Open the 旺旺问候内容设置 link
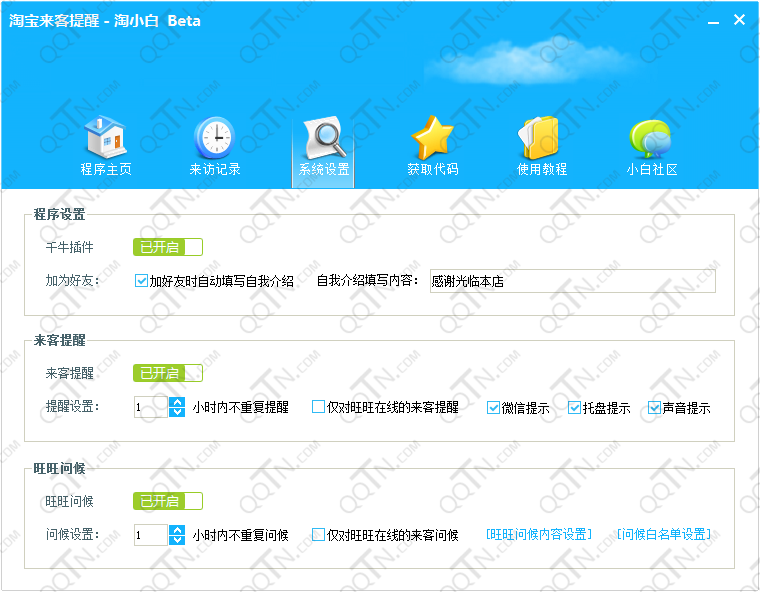 click(539, 535)
